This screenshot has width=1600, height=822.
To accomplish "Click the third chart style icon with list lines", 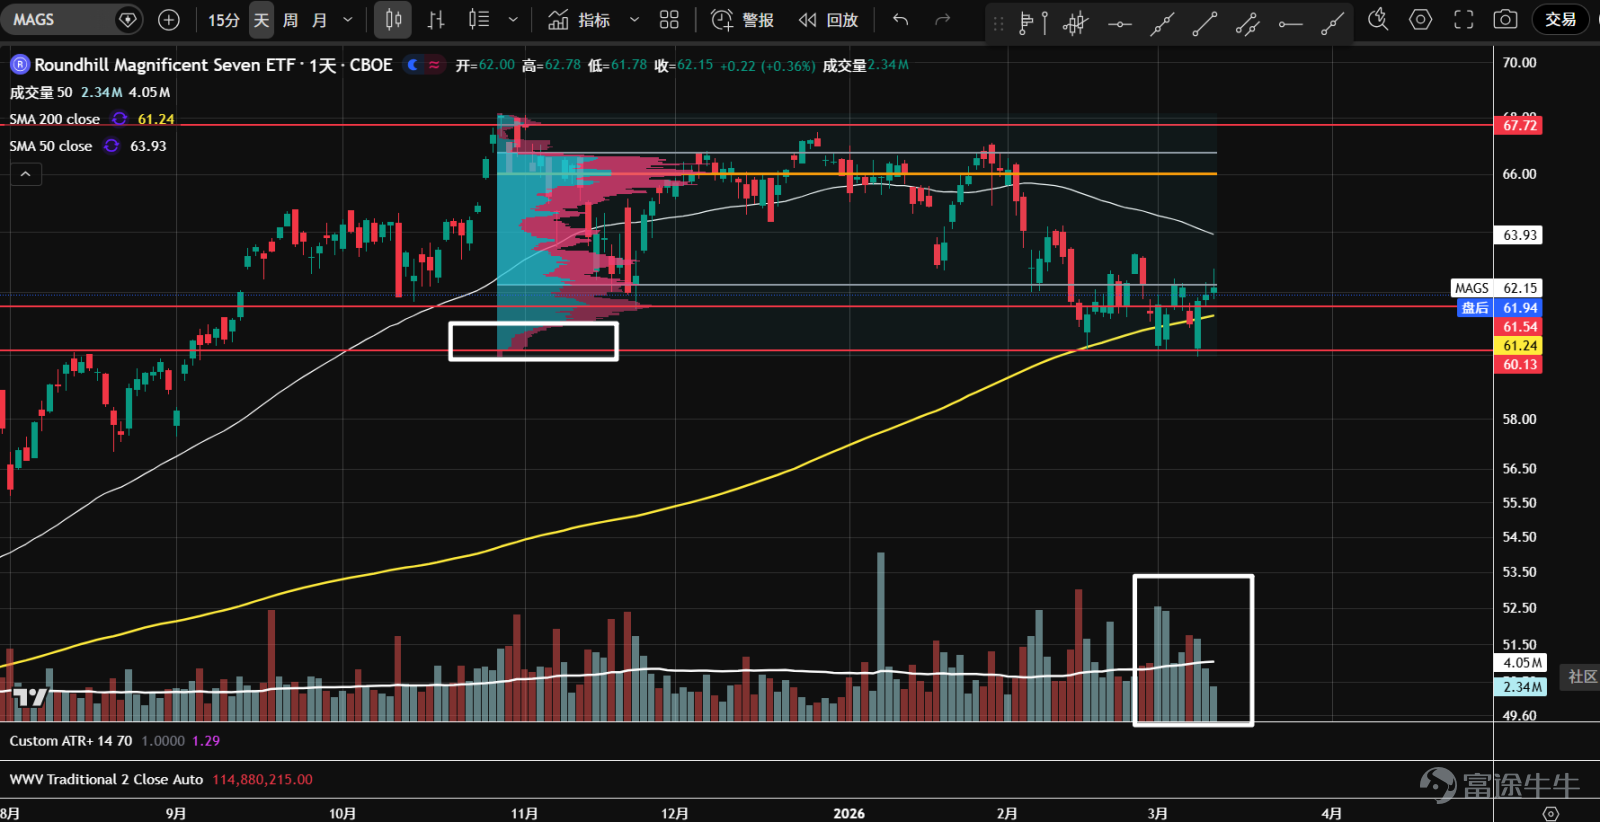I will (479, 19).
